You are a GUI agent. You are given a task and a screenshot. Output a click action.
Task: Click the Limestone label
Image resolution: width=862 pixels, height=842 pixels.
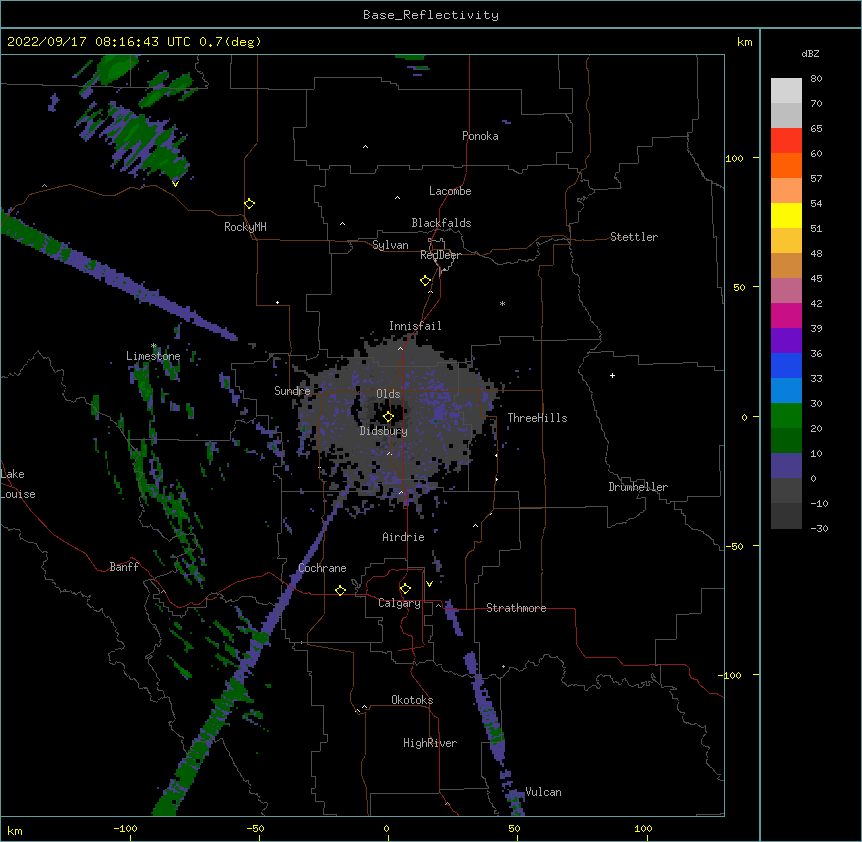153,356
